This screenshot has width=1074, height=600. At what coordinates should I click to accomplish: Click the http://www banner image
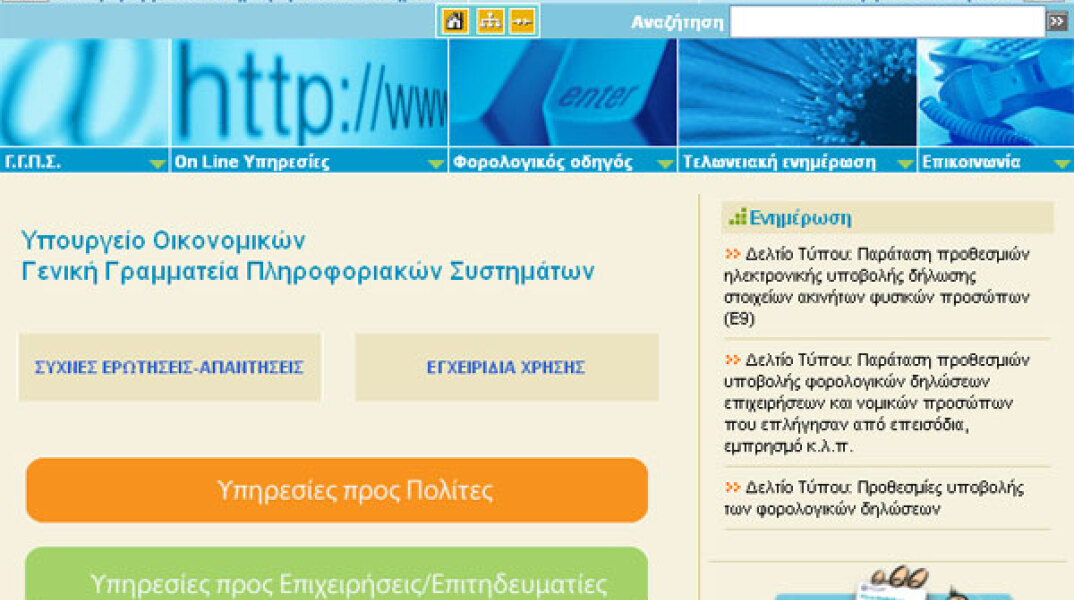point(309,92)
